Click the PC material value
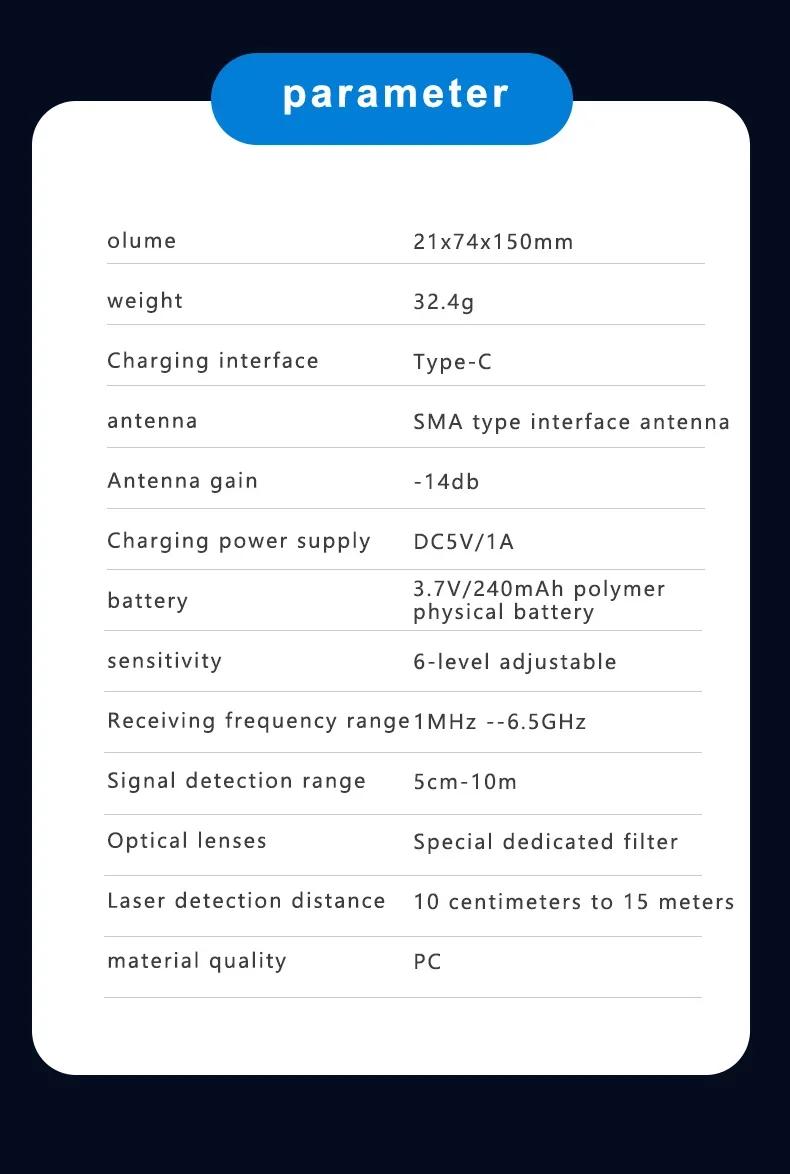Viewport: 790px width, 1174px height. tap(427, 962)
